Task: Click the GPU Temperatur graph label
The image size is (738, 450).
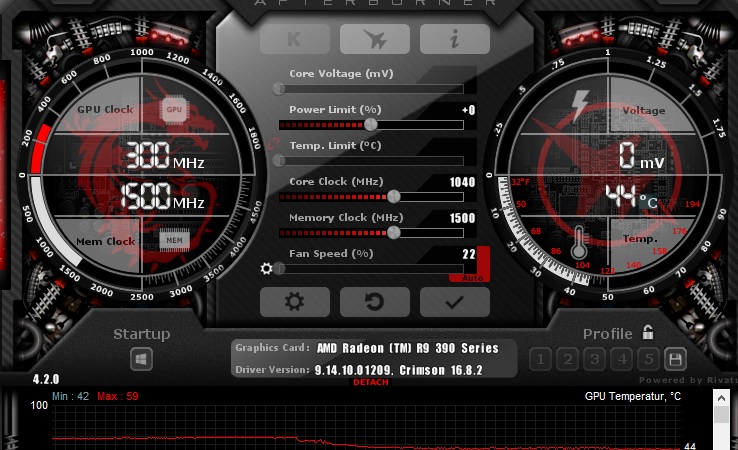Action: click(633, 396)
